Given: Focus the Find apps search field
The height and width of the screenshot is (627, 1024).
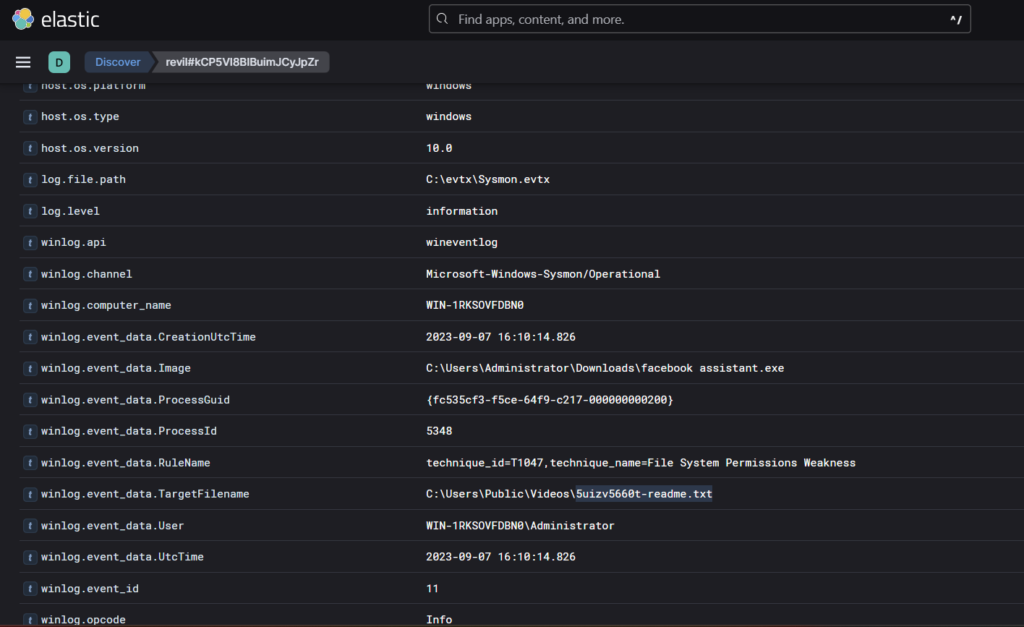Looking at the screenshot, I should point(690,19).
